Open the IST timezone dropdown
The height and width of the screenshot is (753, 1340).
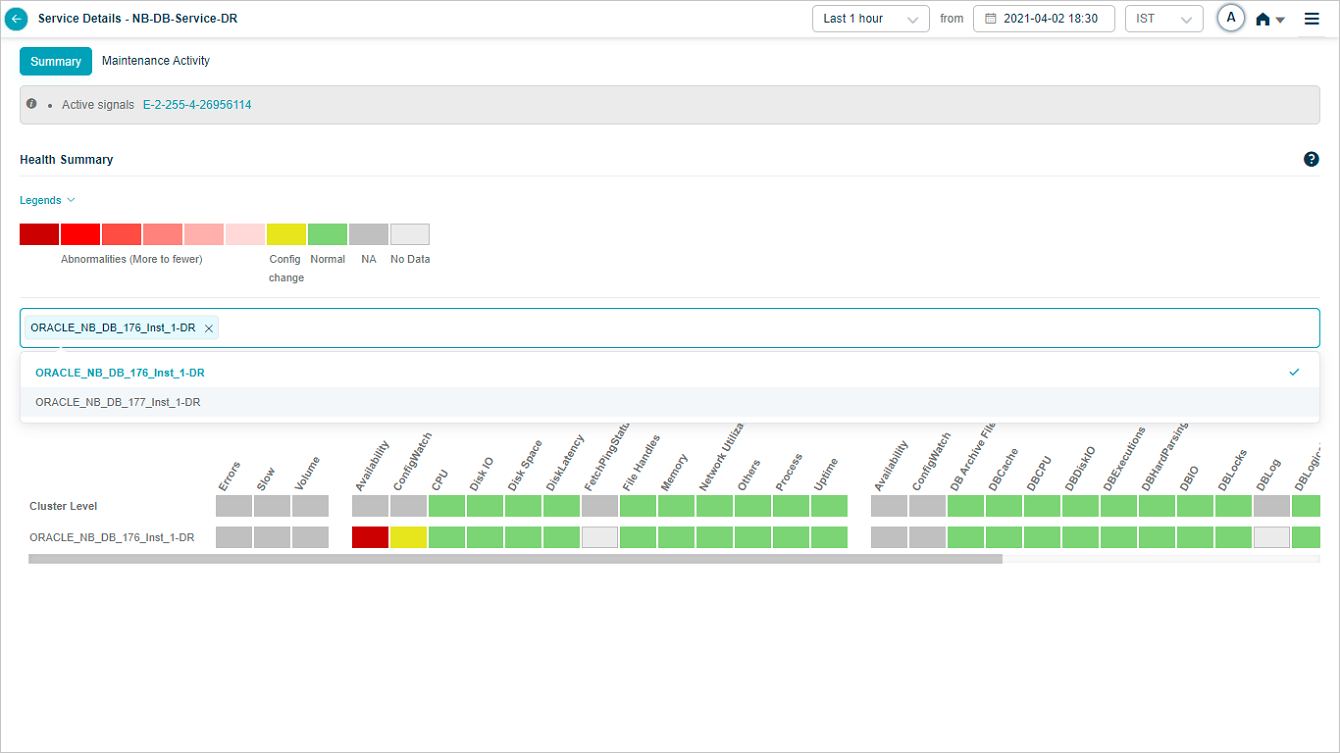tap(1163, 19)
